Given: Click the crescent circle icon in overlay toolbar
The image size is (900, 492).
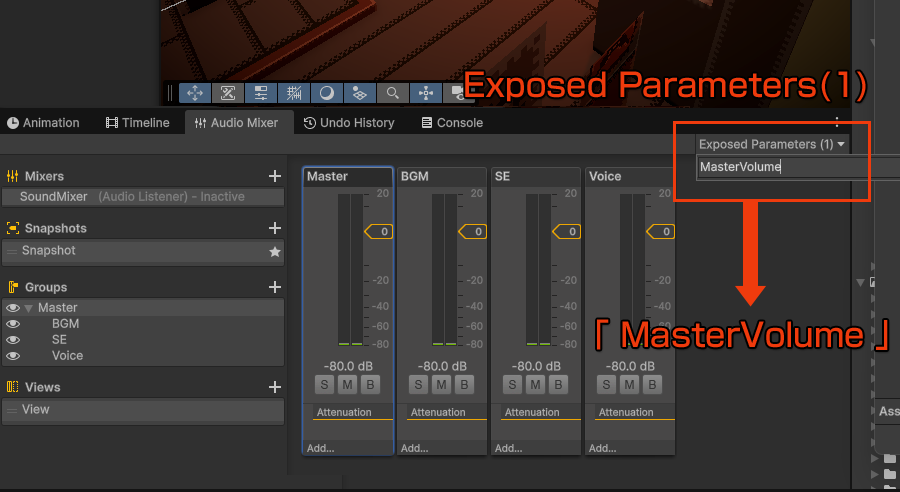Looking at the screenshot, I should click(x=327, y=93).
